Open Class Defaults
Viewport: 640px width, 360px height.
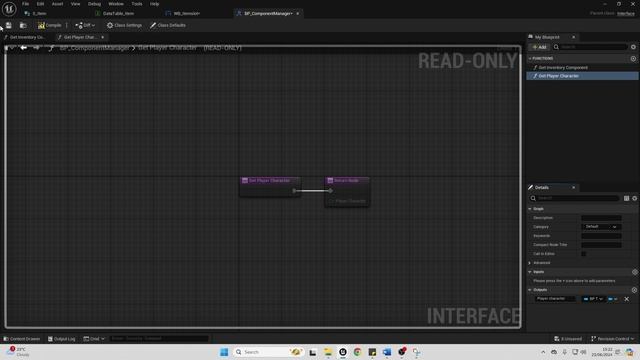(x=167, y=25)
